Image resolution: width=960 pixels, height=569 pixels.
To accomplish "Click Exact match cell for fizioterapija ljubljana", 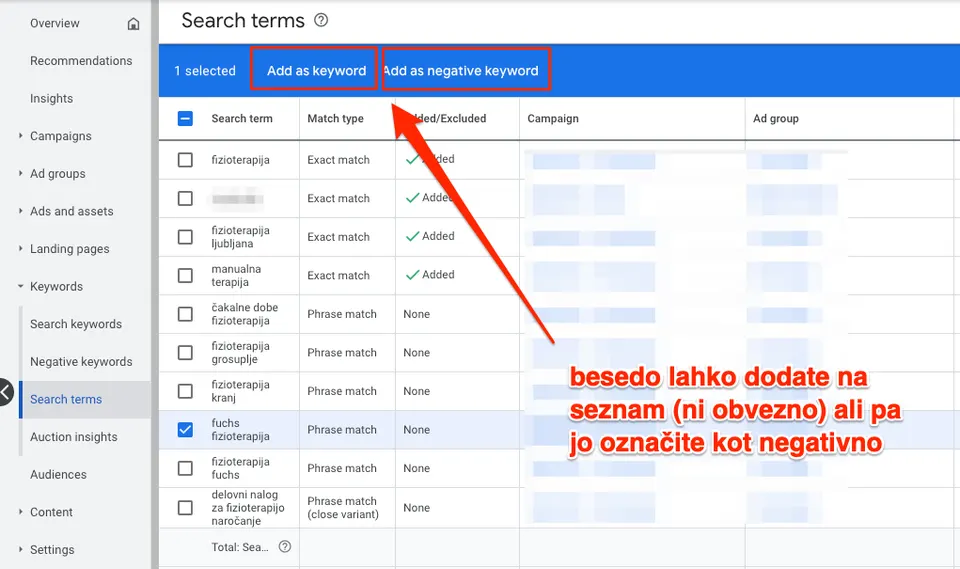I will tap(339, 237).
